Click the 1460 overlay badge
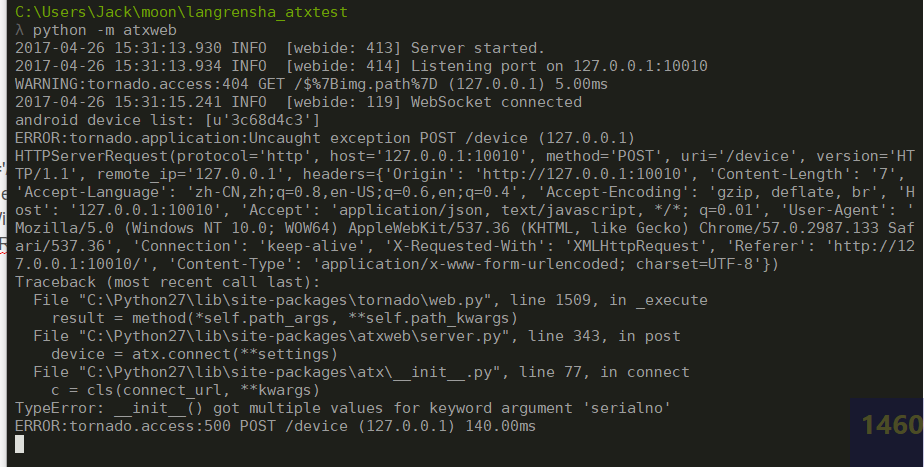Image resolution: width=924 pixels, height=467 pixels. pos(892,425)
